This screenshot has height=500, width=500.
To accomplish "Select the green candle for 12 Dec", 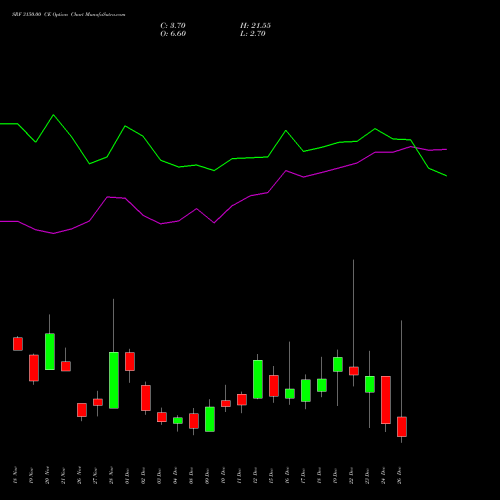I will click(x=258, y=379).
